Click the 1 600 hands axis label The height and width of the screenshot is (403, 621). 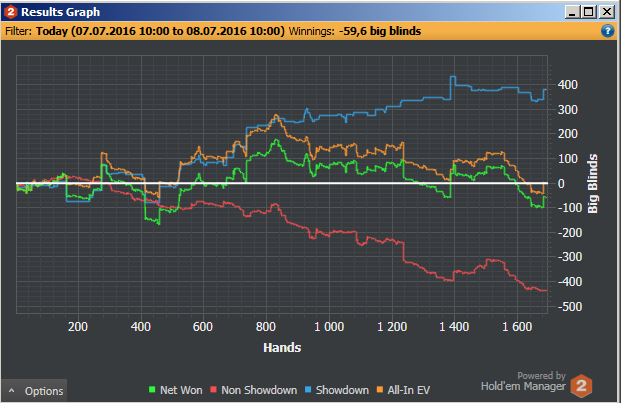click(x=517, y=327)
